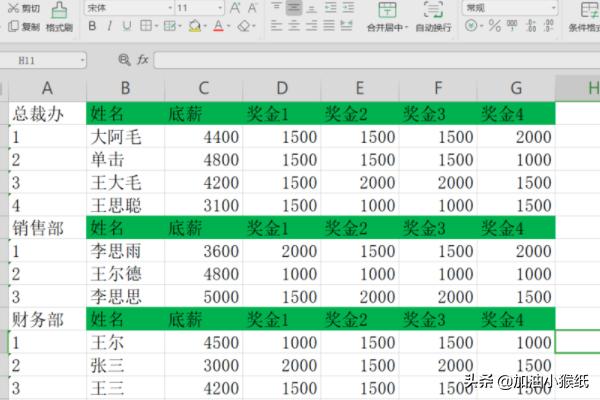
Task: Apply percent style format
Action: (494, 26)
